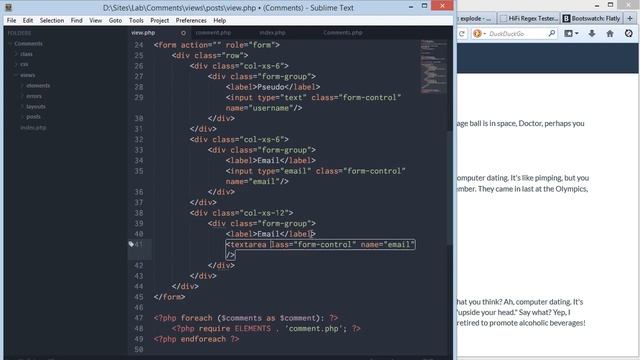
Task: Click the Sublime Text app icon in title bar
Action: [8, 7]
